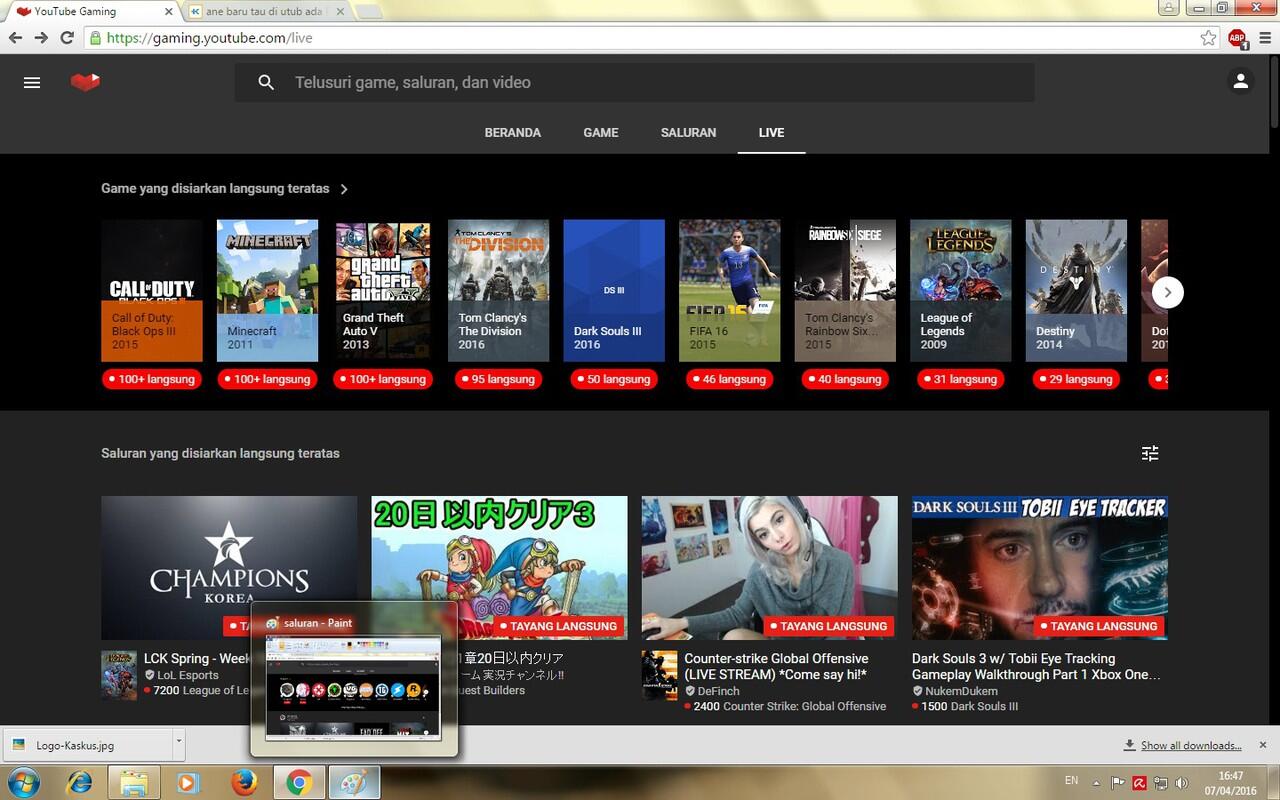Viewport: 1280px width, 800px height.
Task: Open the account profile icon
Action: pos(1240,82)
